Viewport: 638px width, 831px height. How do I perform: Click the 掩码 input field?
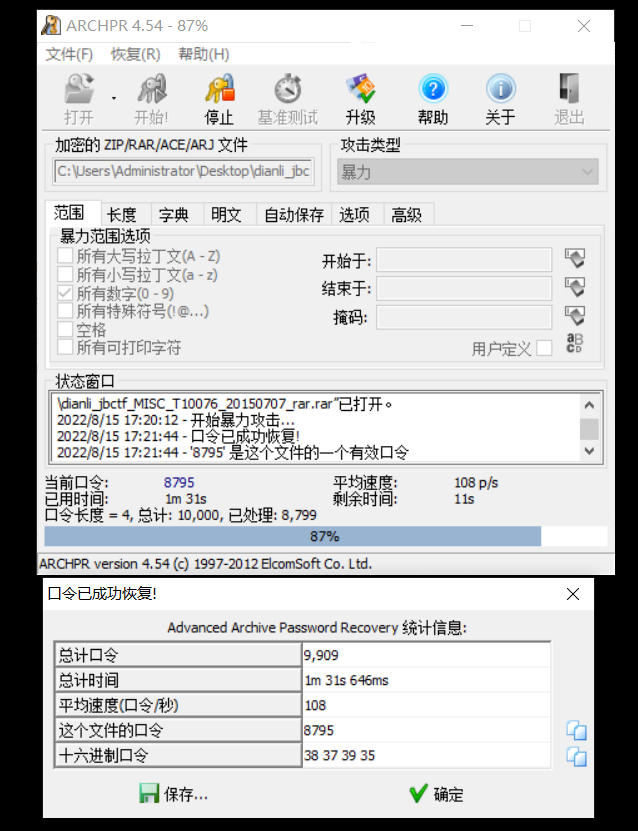tap(464, 317)
